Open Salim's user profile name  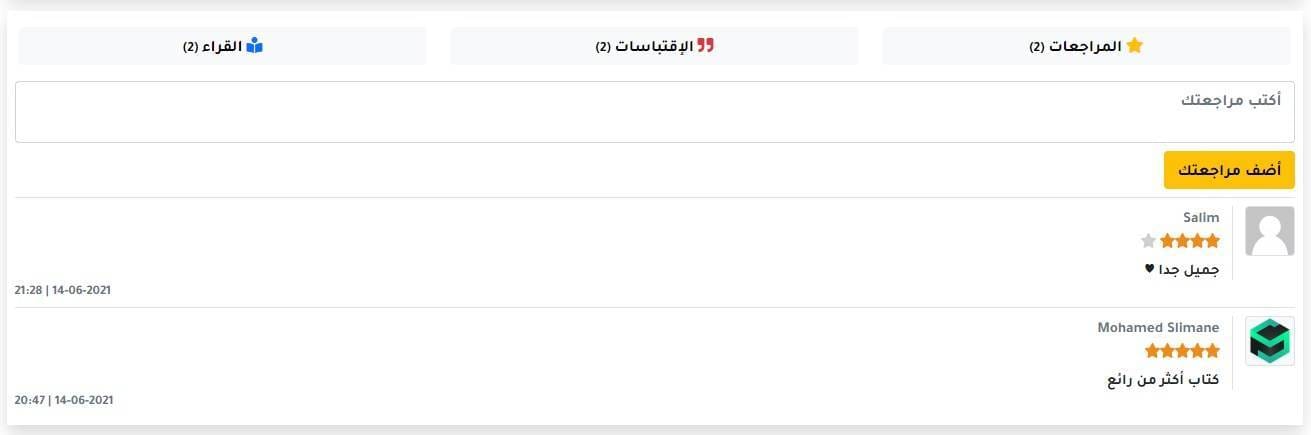coord(1201,217)
